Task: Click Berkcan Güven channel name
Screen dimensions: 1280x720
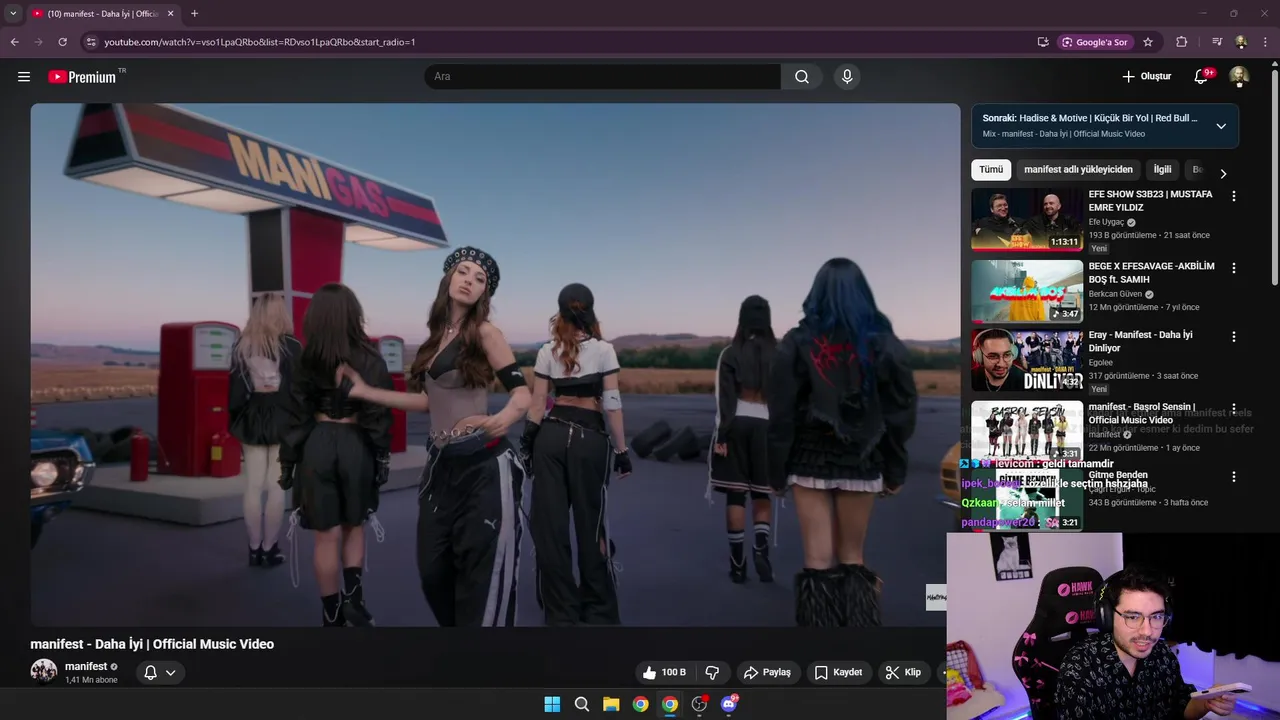Action: (1115, 294)
